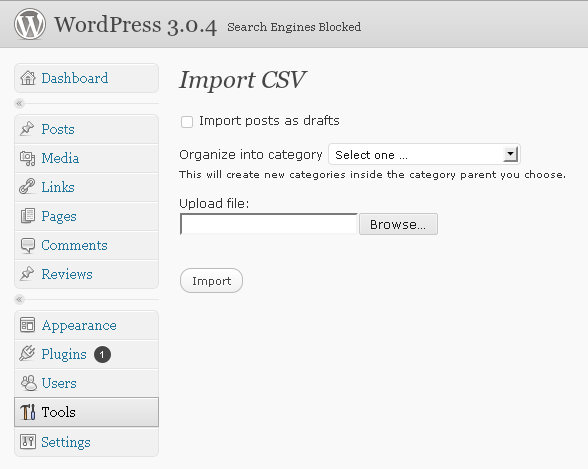Open the Comments menu
The width and height of the screenshot is (588, 469).
point(87,245)
